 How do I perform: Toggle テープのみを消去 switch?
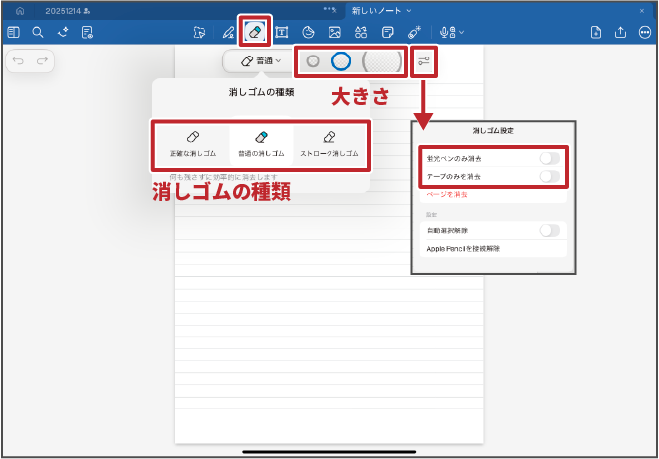point(550,177)
